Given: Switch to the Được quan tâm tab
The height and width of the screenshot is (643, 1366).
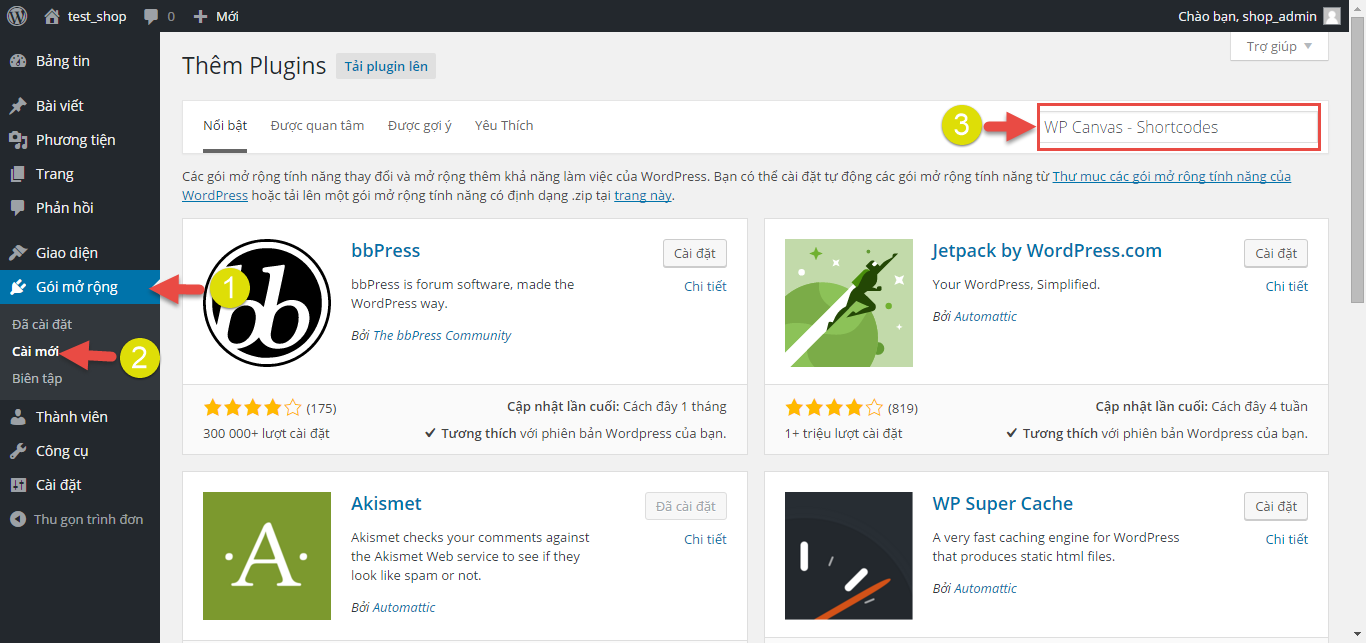Looking at the screenshot, I should tap(317, 126).
